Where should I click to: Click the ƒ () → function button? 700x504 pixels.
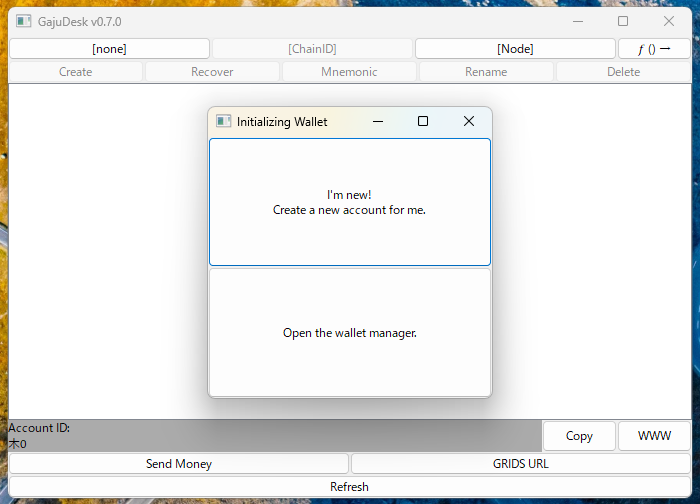pos(654,48)
